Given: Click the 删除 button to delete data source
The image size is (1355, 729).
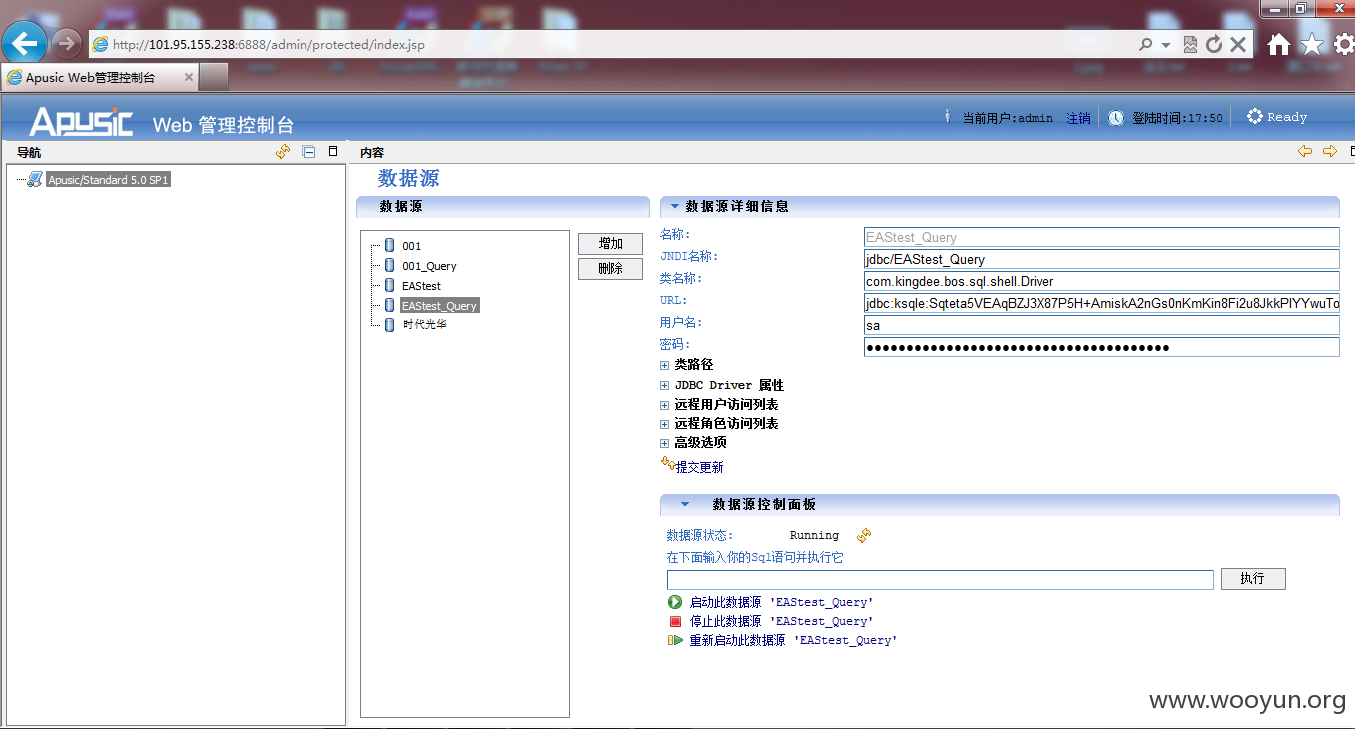Looking at the screenshot, I should click(610, 268).
